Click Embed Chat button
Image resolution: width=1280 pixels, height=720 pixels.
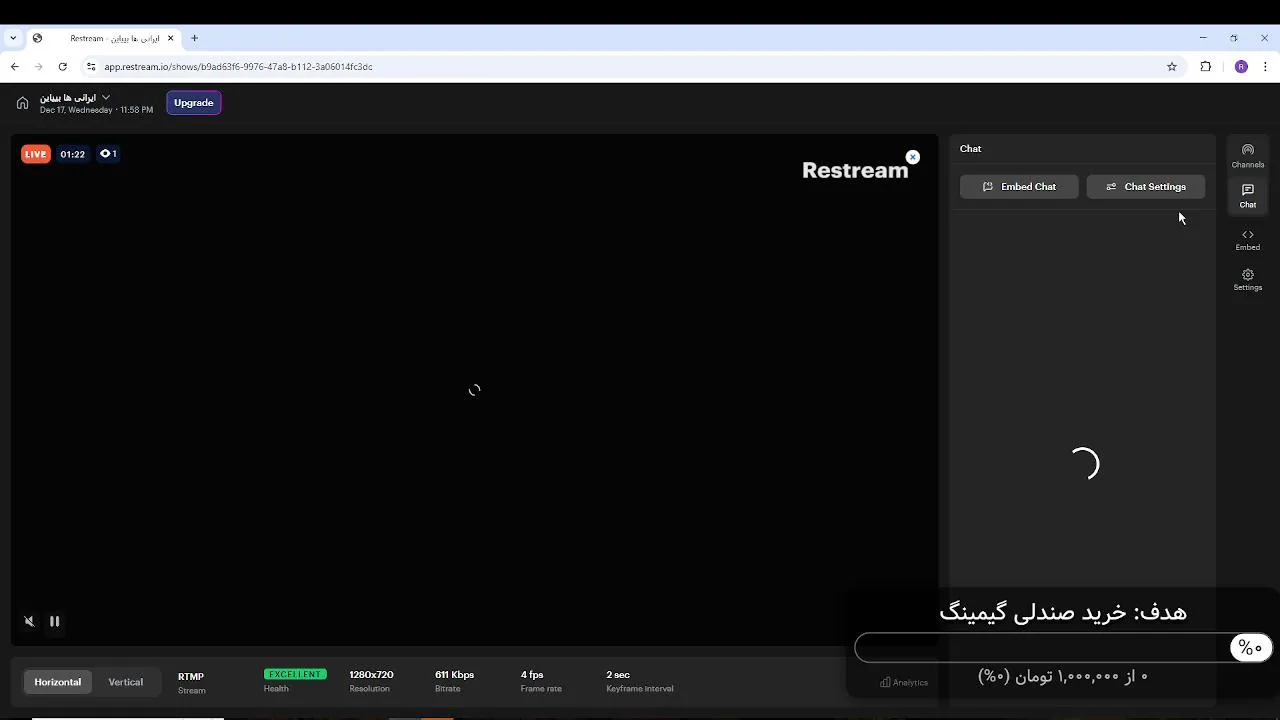click(1019, 187)
